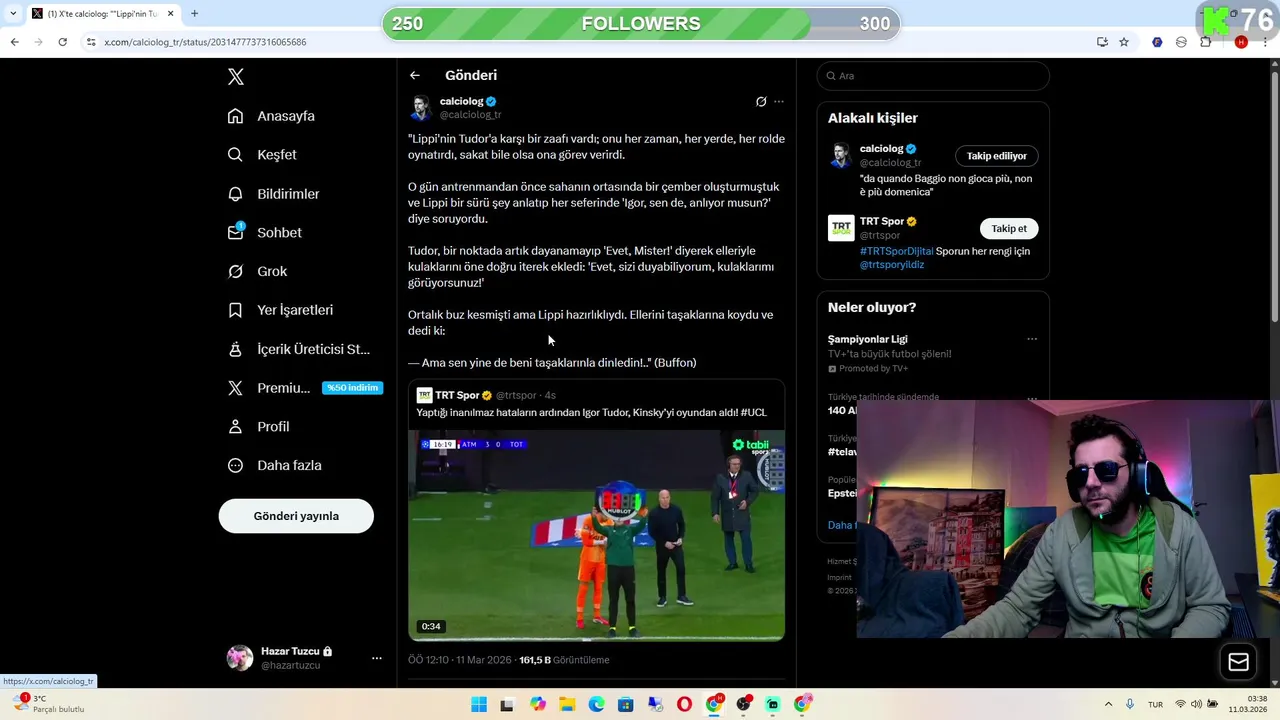Open the Windows Start menu
Image resolution: width=1280 pixels, height=720 pixels.
click(479, 705)
